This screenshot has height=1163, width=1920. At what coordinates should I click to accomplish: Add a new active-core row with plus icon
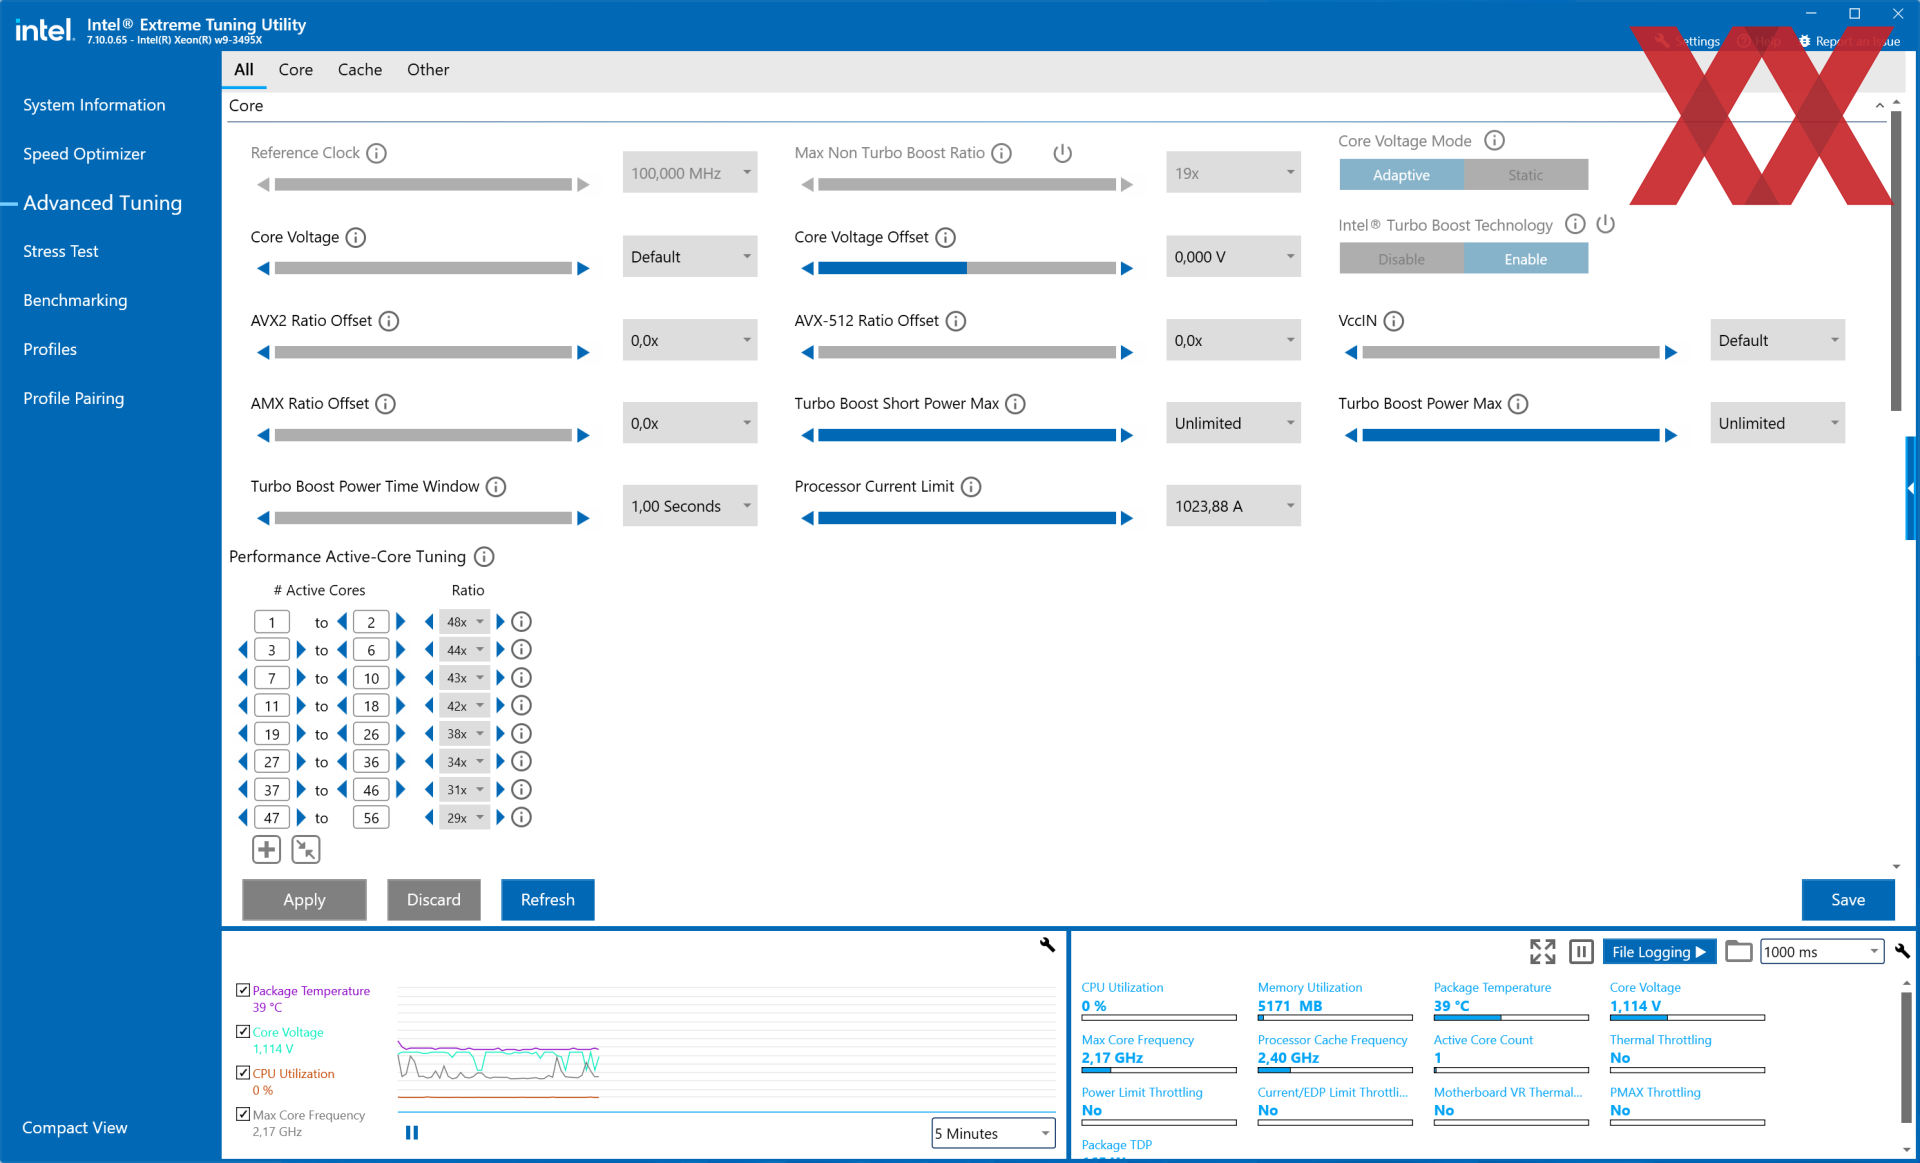click(x=267, y=850)
